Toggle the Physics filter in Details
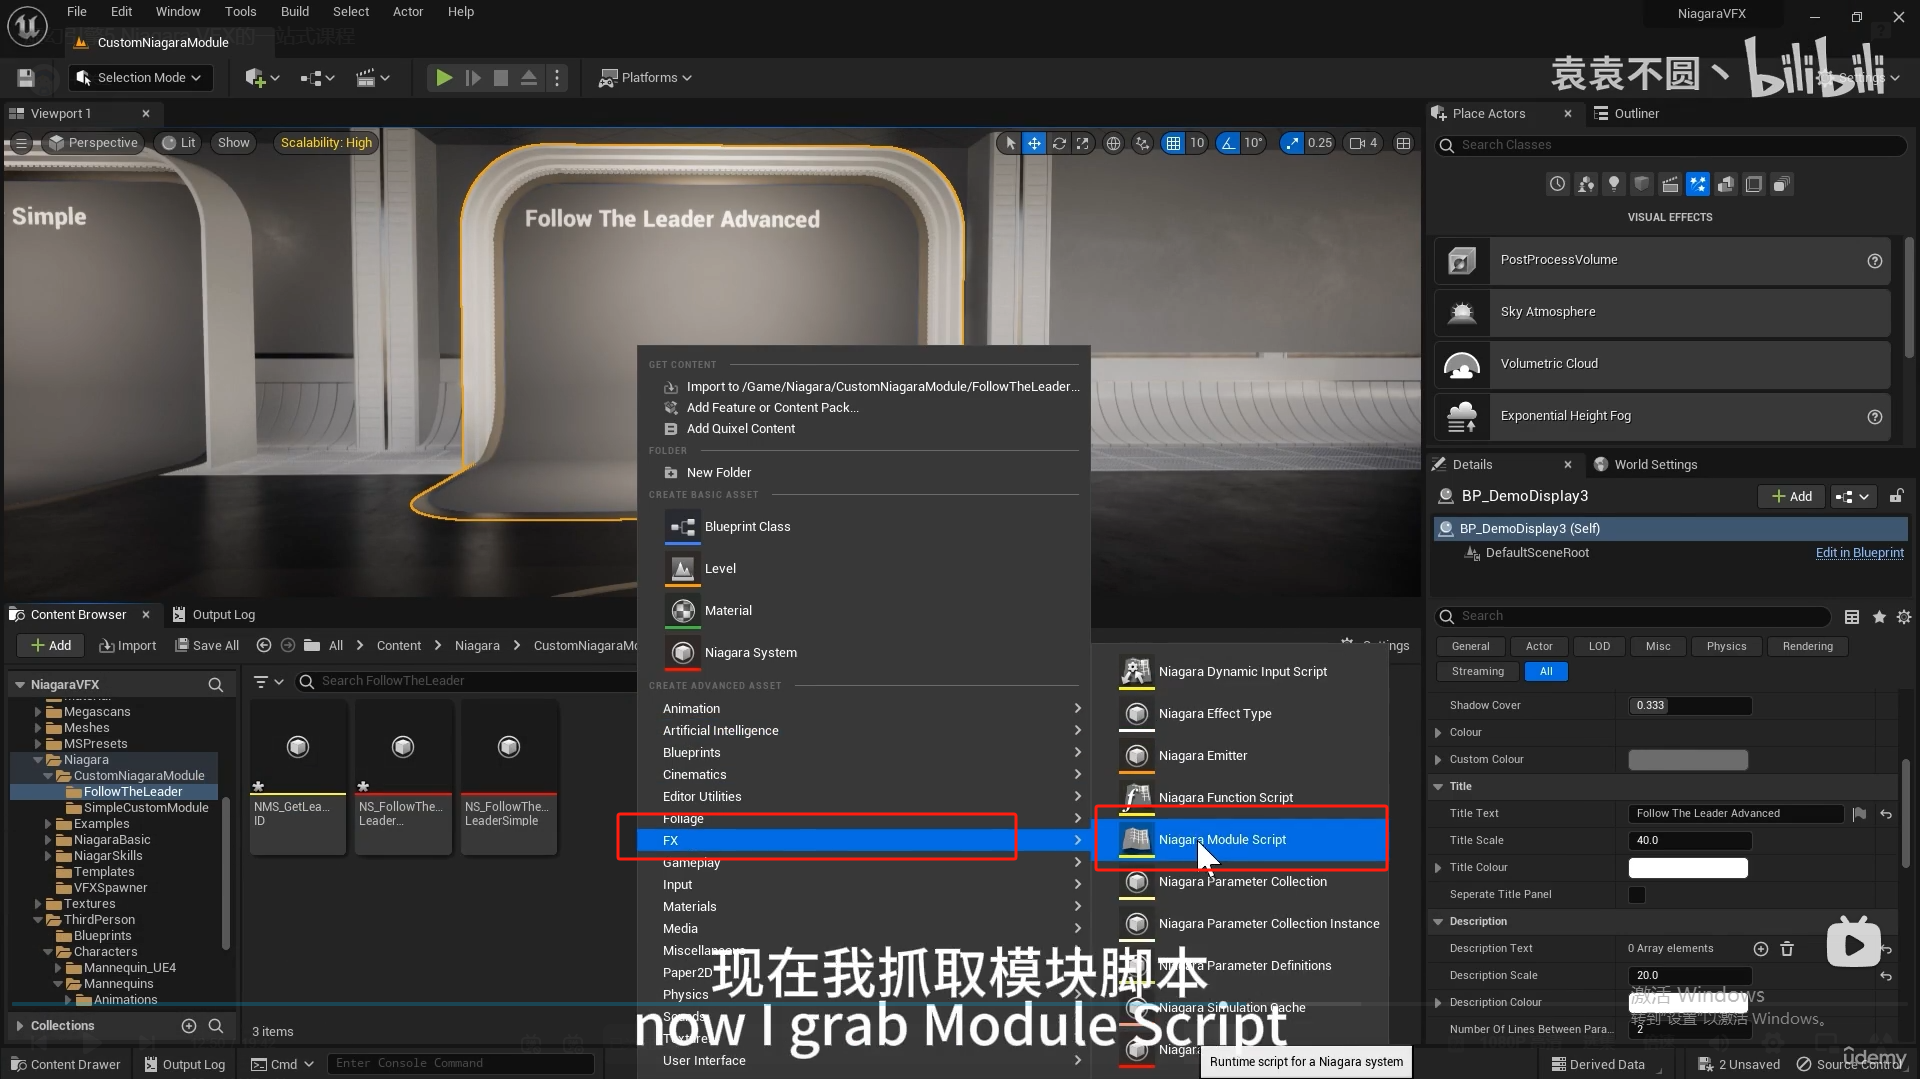This screenshot has width=1920, height=1079. click(x=1726, y=647)
